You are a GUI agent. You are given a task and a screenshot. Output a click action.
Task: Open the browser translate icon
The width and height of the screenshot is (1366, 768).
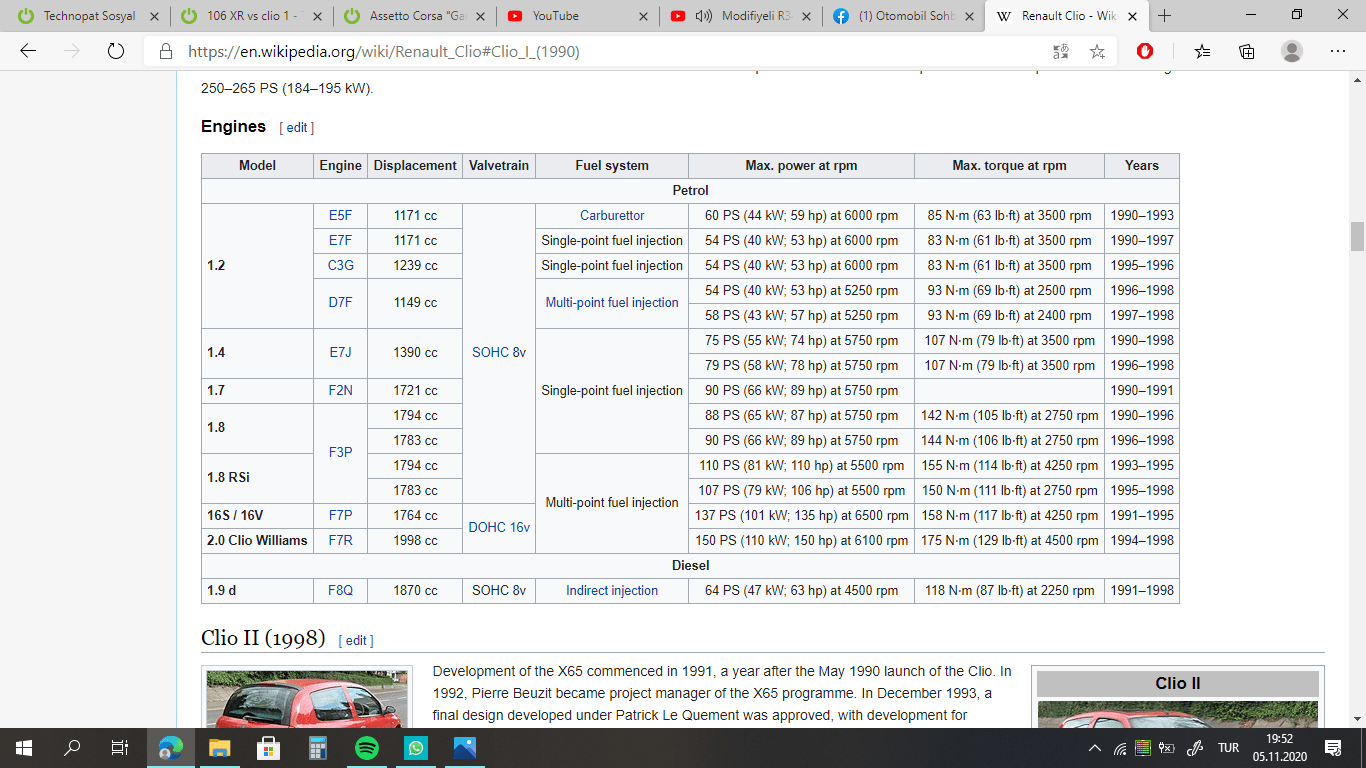tap(1061, 52)
